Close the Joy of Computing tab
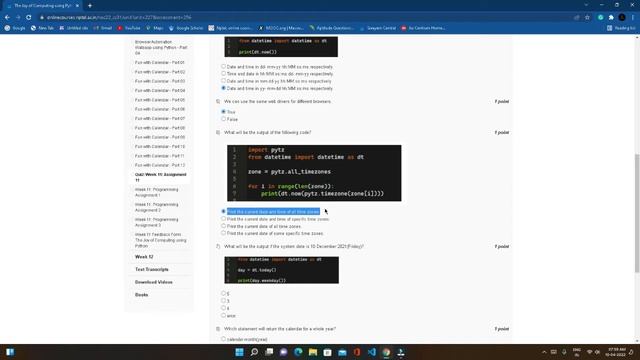Screen dimensions: 640x360 77,6
